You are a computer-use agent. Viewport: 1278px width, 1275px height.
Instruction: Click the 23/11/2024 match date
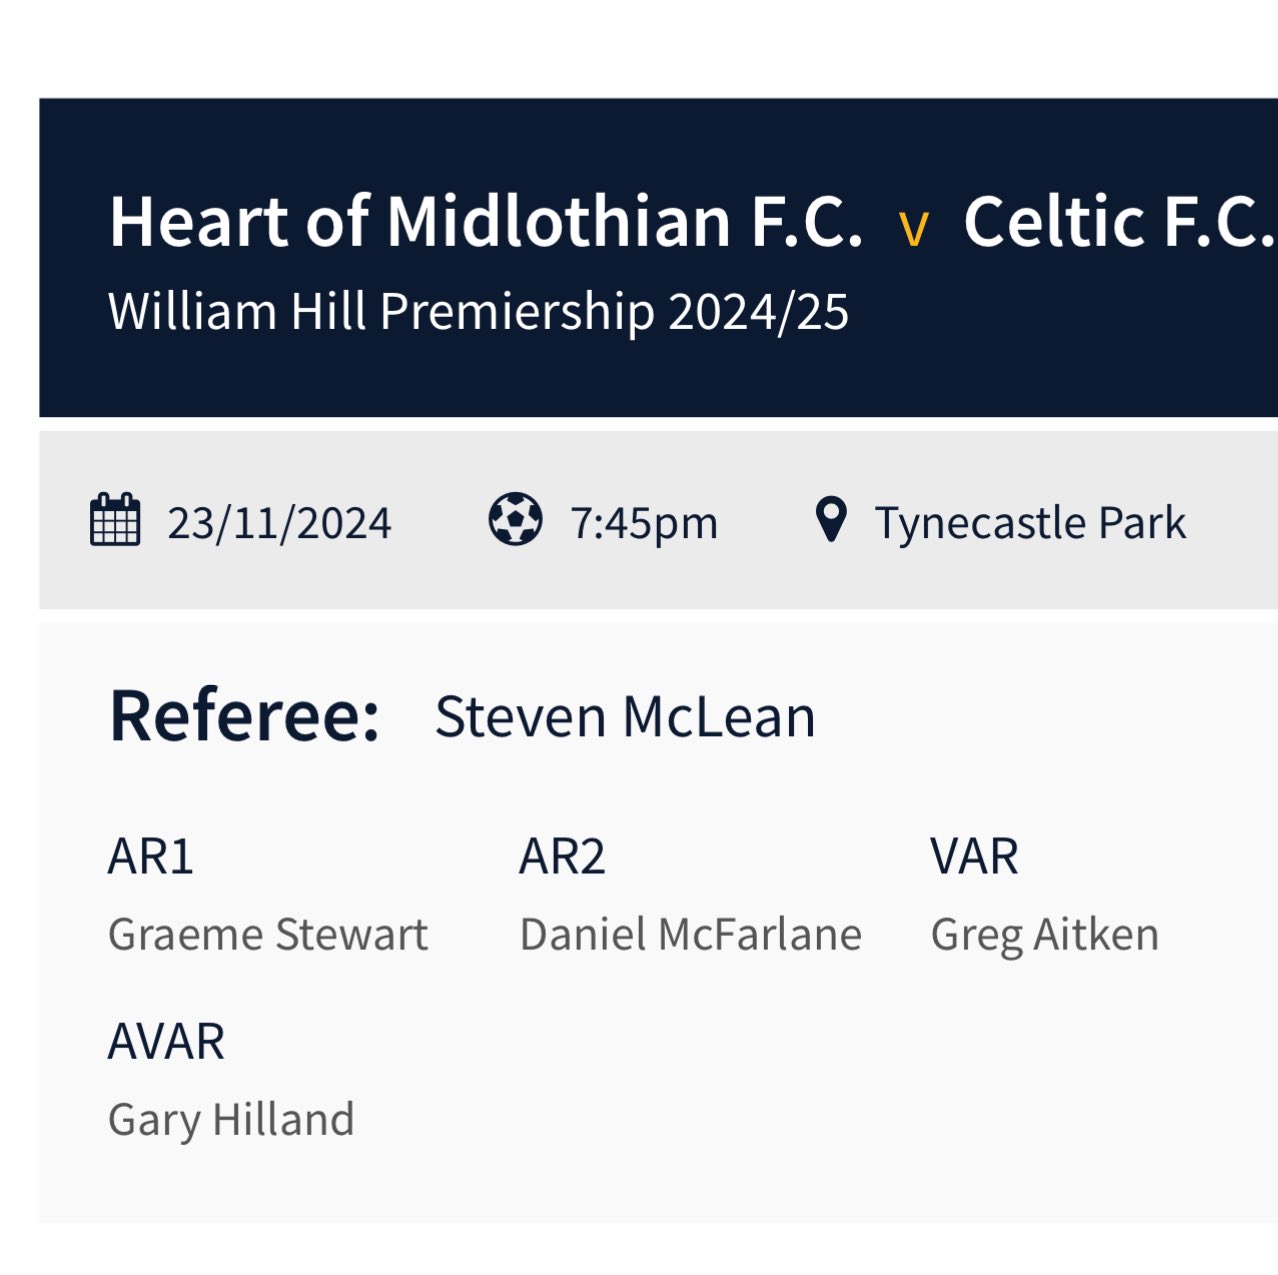pyautogui.click(x=279, y=523)
